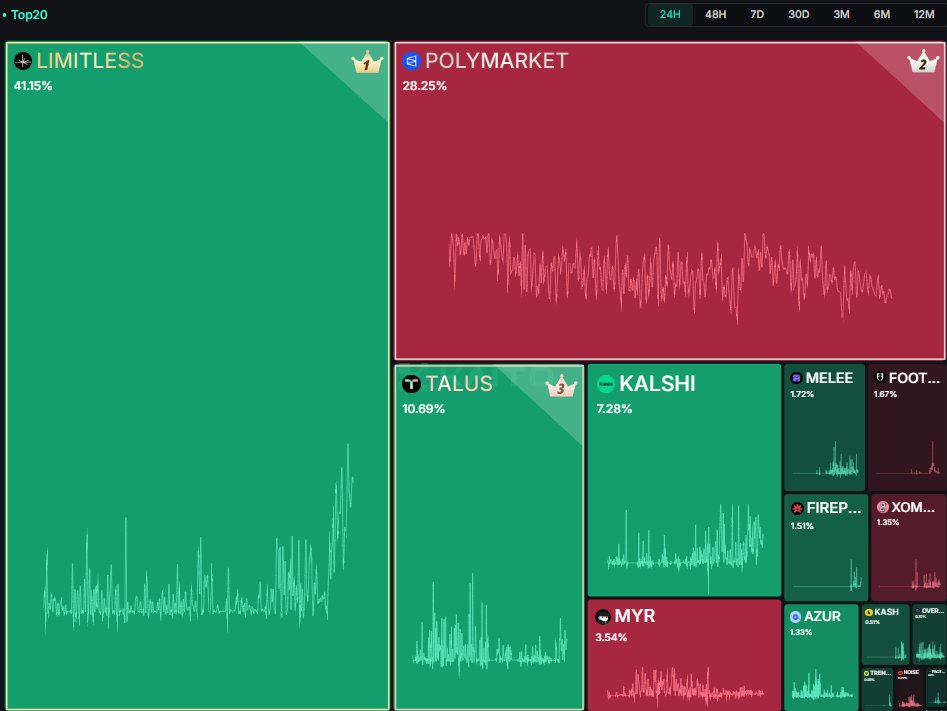Click the bronze rank 3 crown badge
Viewport: 947px width, 711px height.
pyautogui.click(x=561, y=386)
